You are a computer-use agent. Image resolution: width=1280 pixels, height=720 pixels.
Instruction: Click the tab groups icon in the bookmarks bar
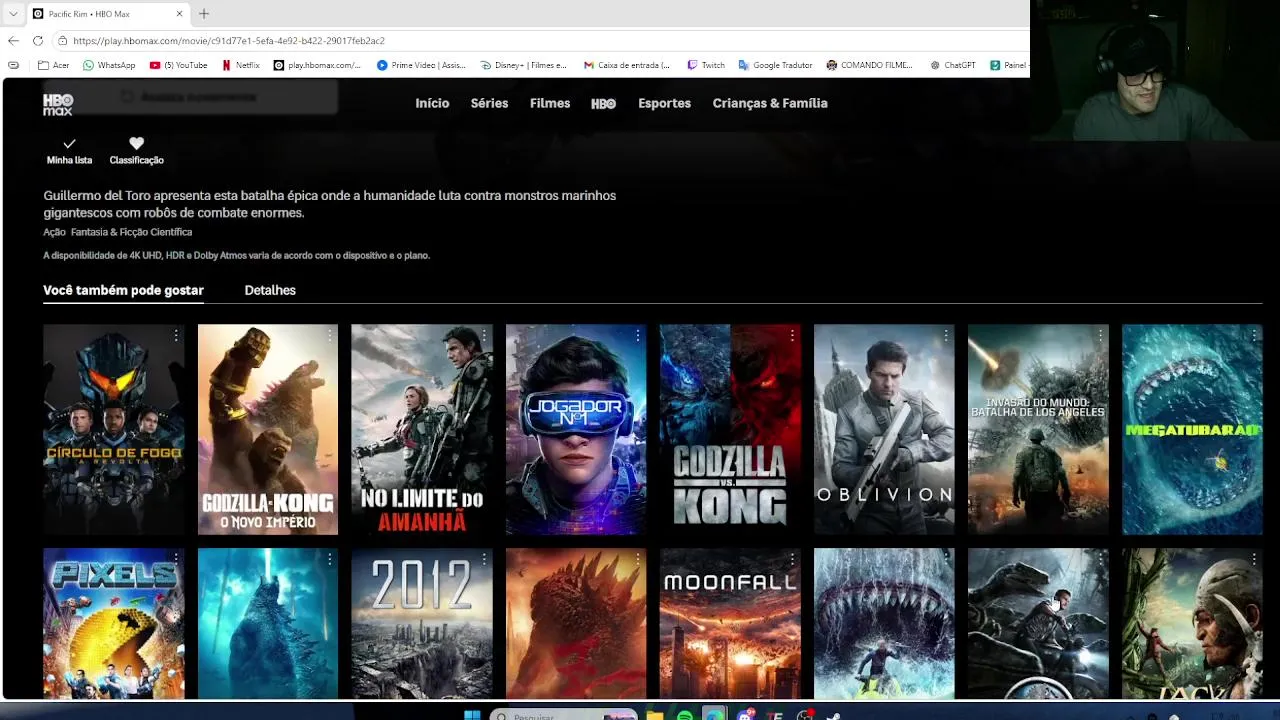click(x=13, y=65)
